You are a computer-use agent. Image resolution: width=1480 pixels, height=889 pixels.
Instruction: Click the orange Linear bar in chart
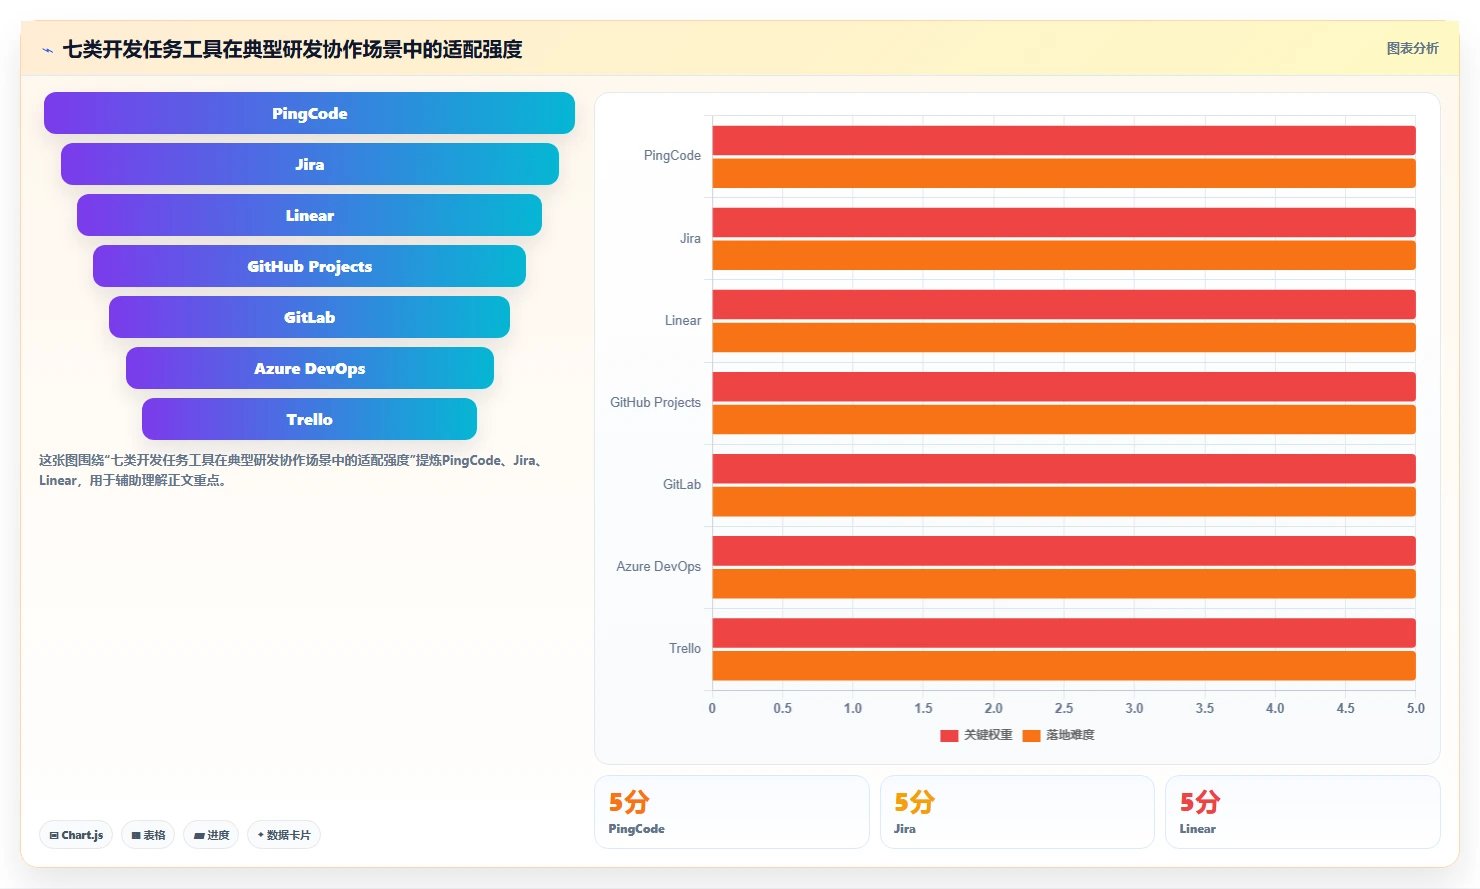coord(1064,337)
